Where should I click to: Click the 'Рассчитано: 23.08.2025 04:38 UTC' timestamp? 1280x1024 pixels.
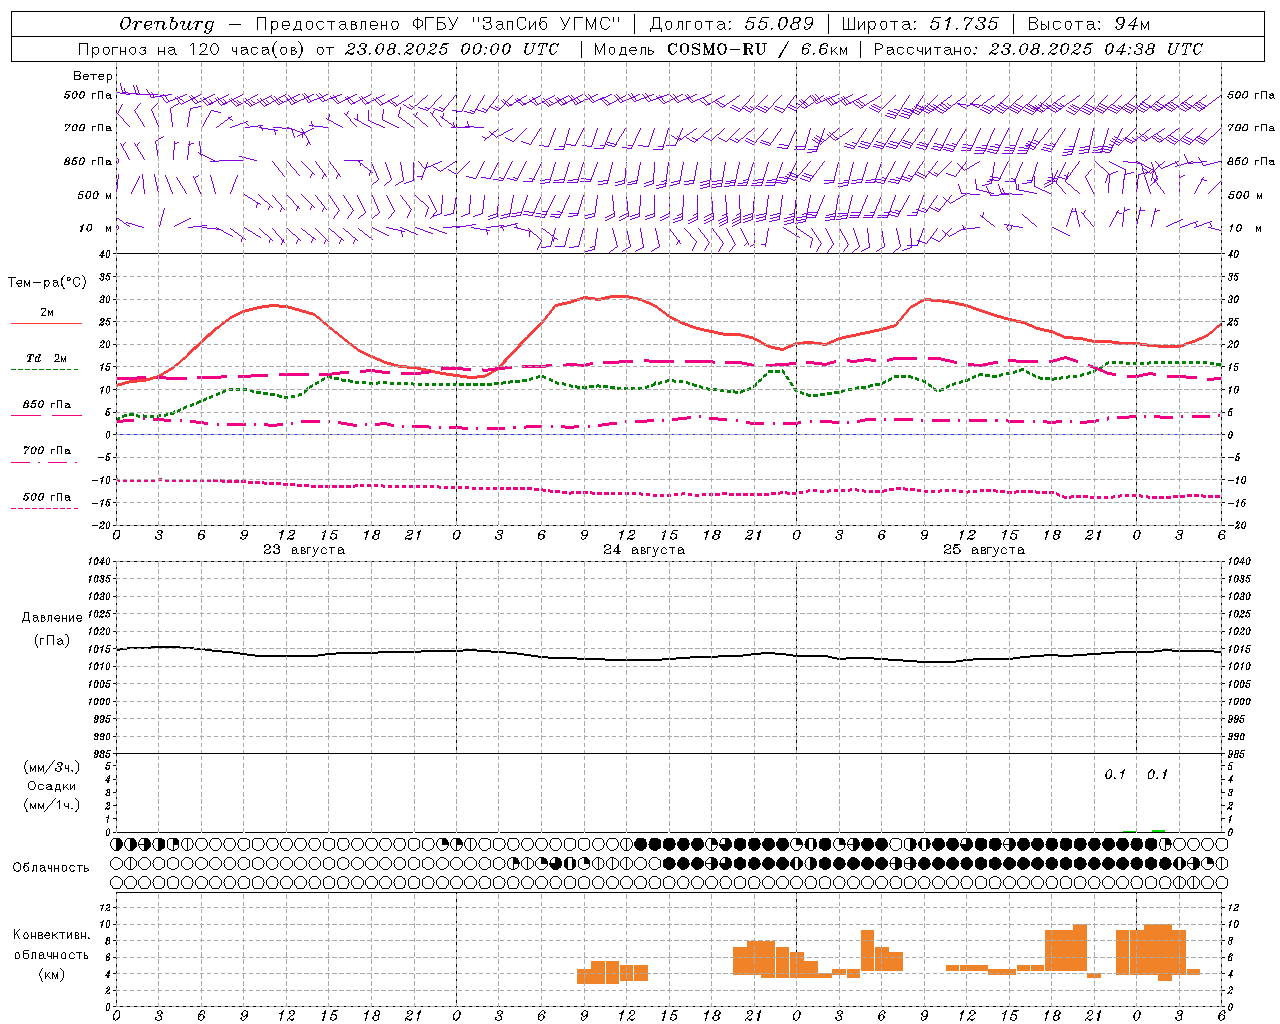coord(1038,49)
